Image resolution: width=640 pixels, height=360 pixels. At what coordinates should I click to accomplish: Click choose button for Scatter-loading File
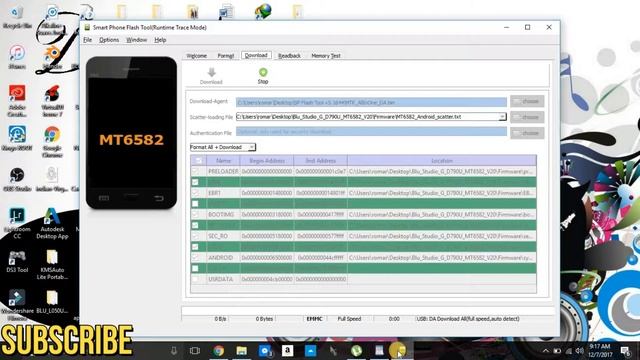[x=527, y=117]
